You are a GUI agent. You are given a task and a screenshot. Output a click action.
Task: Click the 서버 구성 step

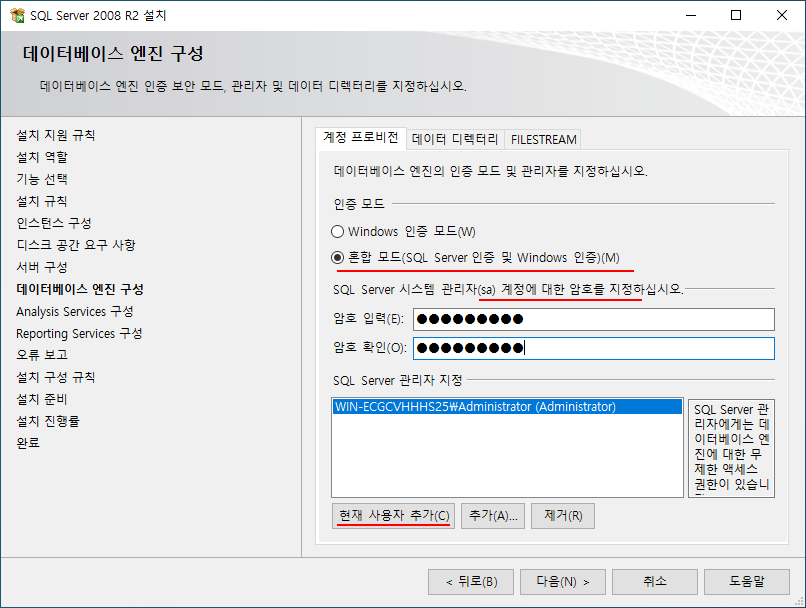(42, 267)
